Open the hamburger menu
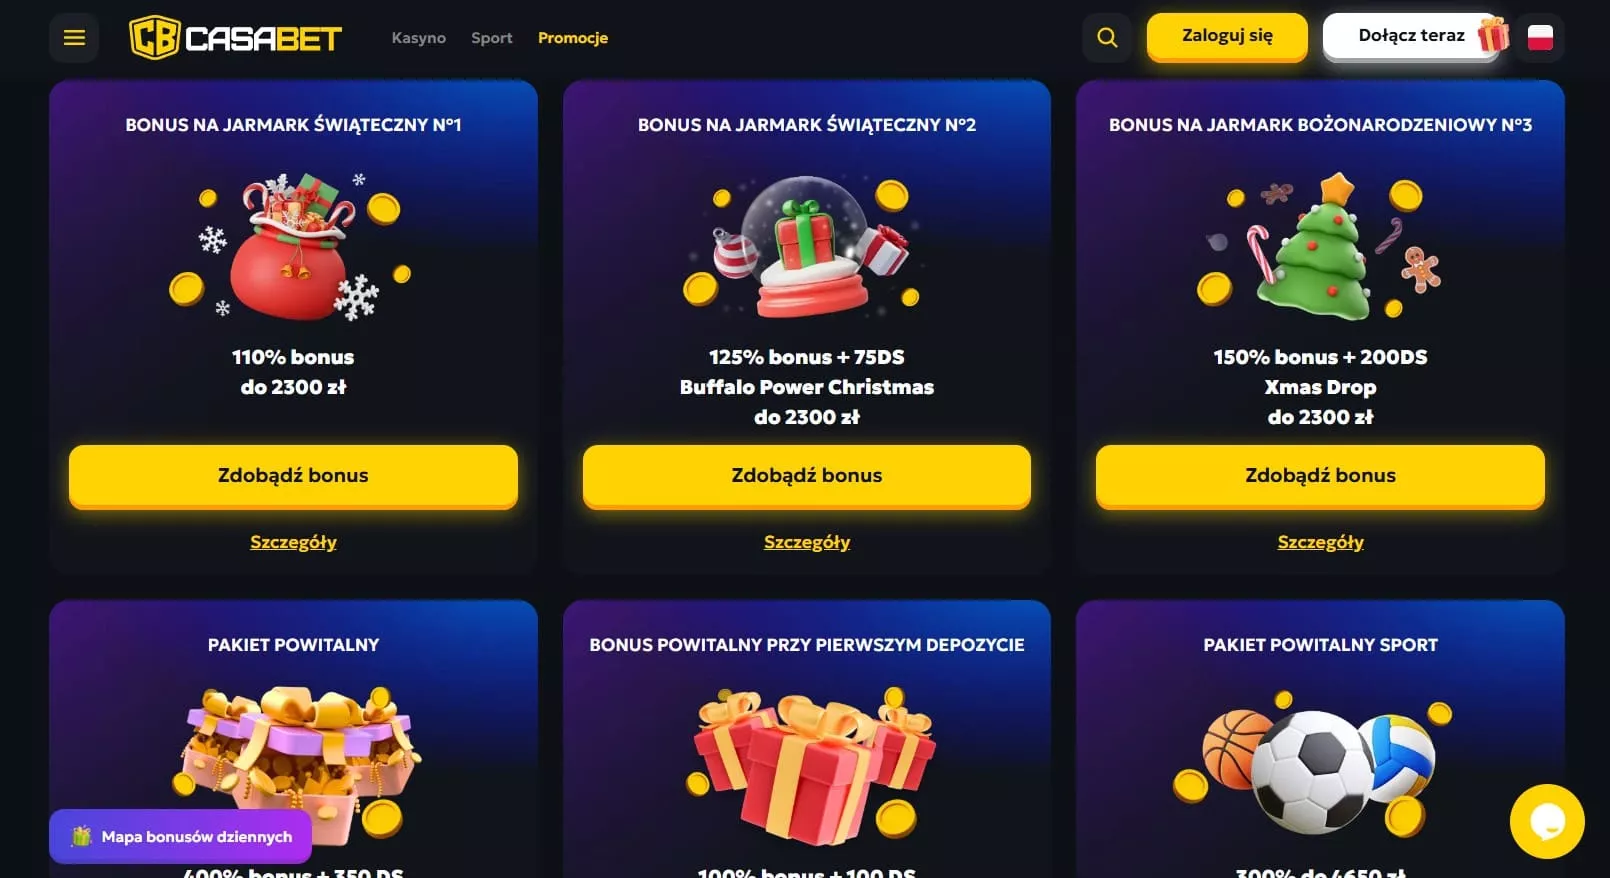 pyautogui.click(x=74, y=38)
